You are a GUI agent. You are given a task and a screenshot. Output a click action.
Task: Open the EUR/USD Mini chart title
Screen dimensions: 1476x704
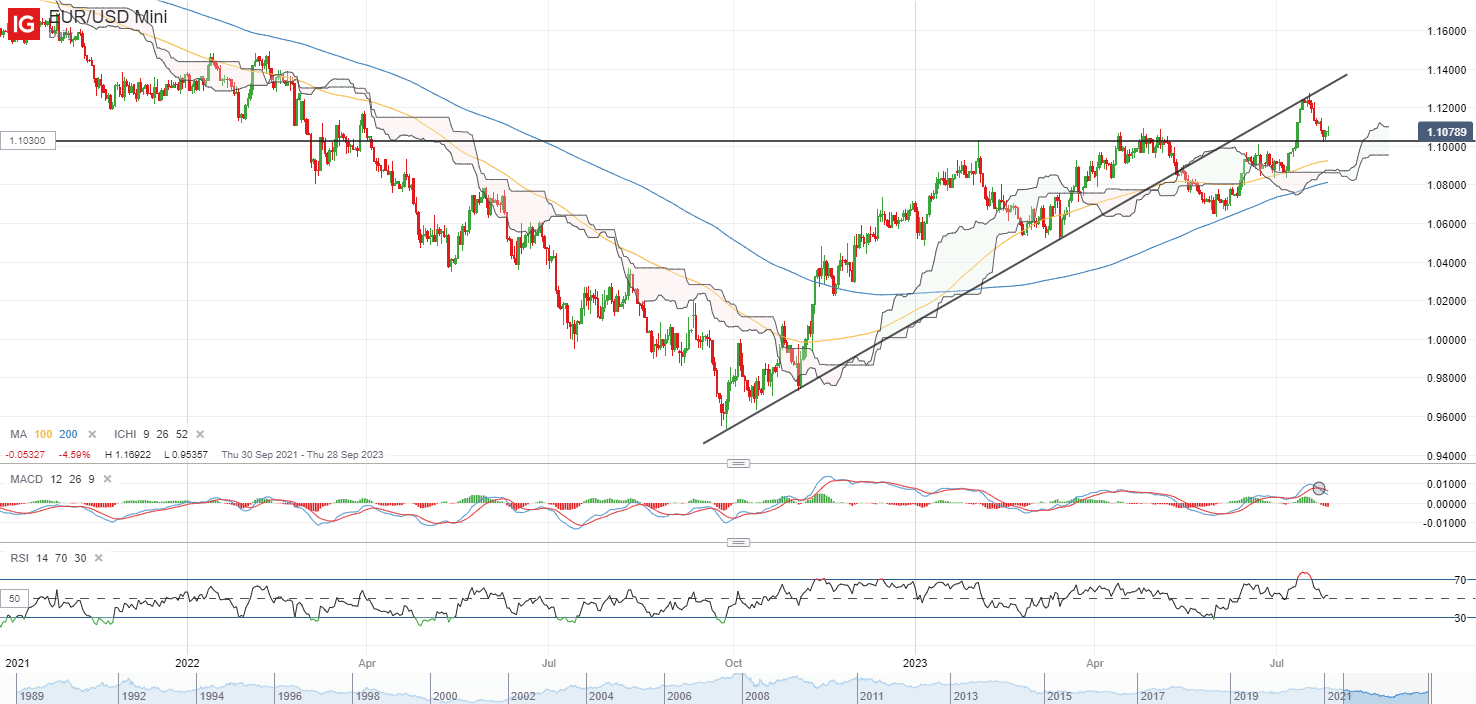[108, 17]
